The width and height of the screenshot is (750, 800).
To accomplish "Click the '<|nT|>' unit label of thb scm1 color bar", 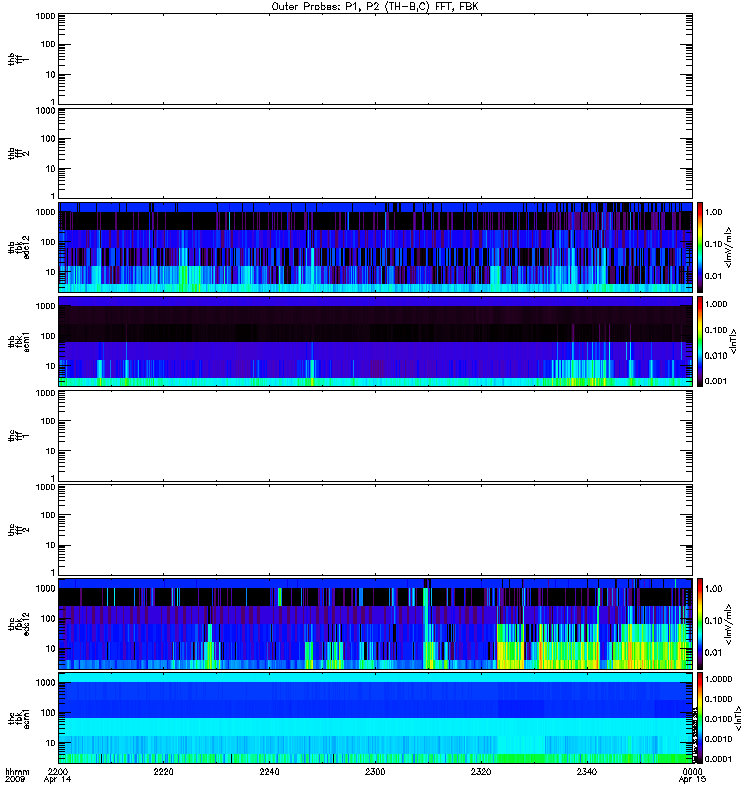I will click(734, 342).
